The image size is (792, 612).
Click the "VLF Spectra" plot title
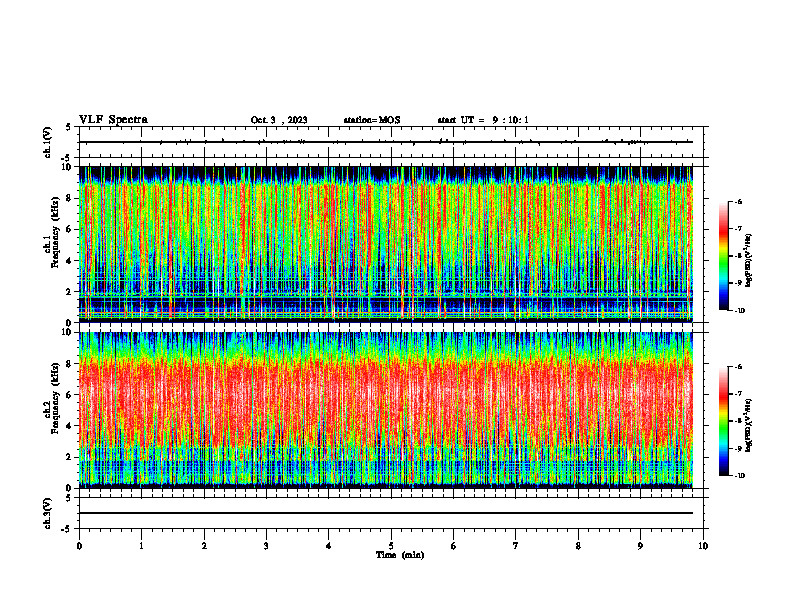point(113,120)
